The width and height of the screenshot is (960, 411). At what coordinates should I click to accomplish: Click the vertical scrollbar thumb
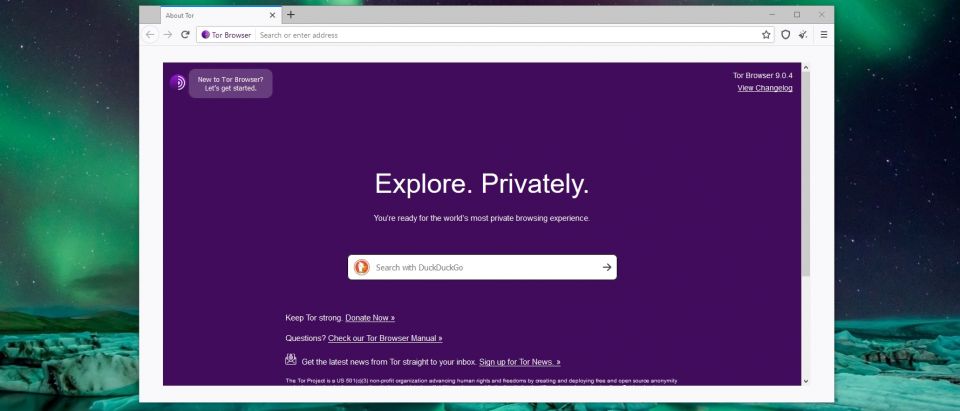click(806, 173)
